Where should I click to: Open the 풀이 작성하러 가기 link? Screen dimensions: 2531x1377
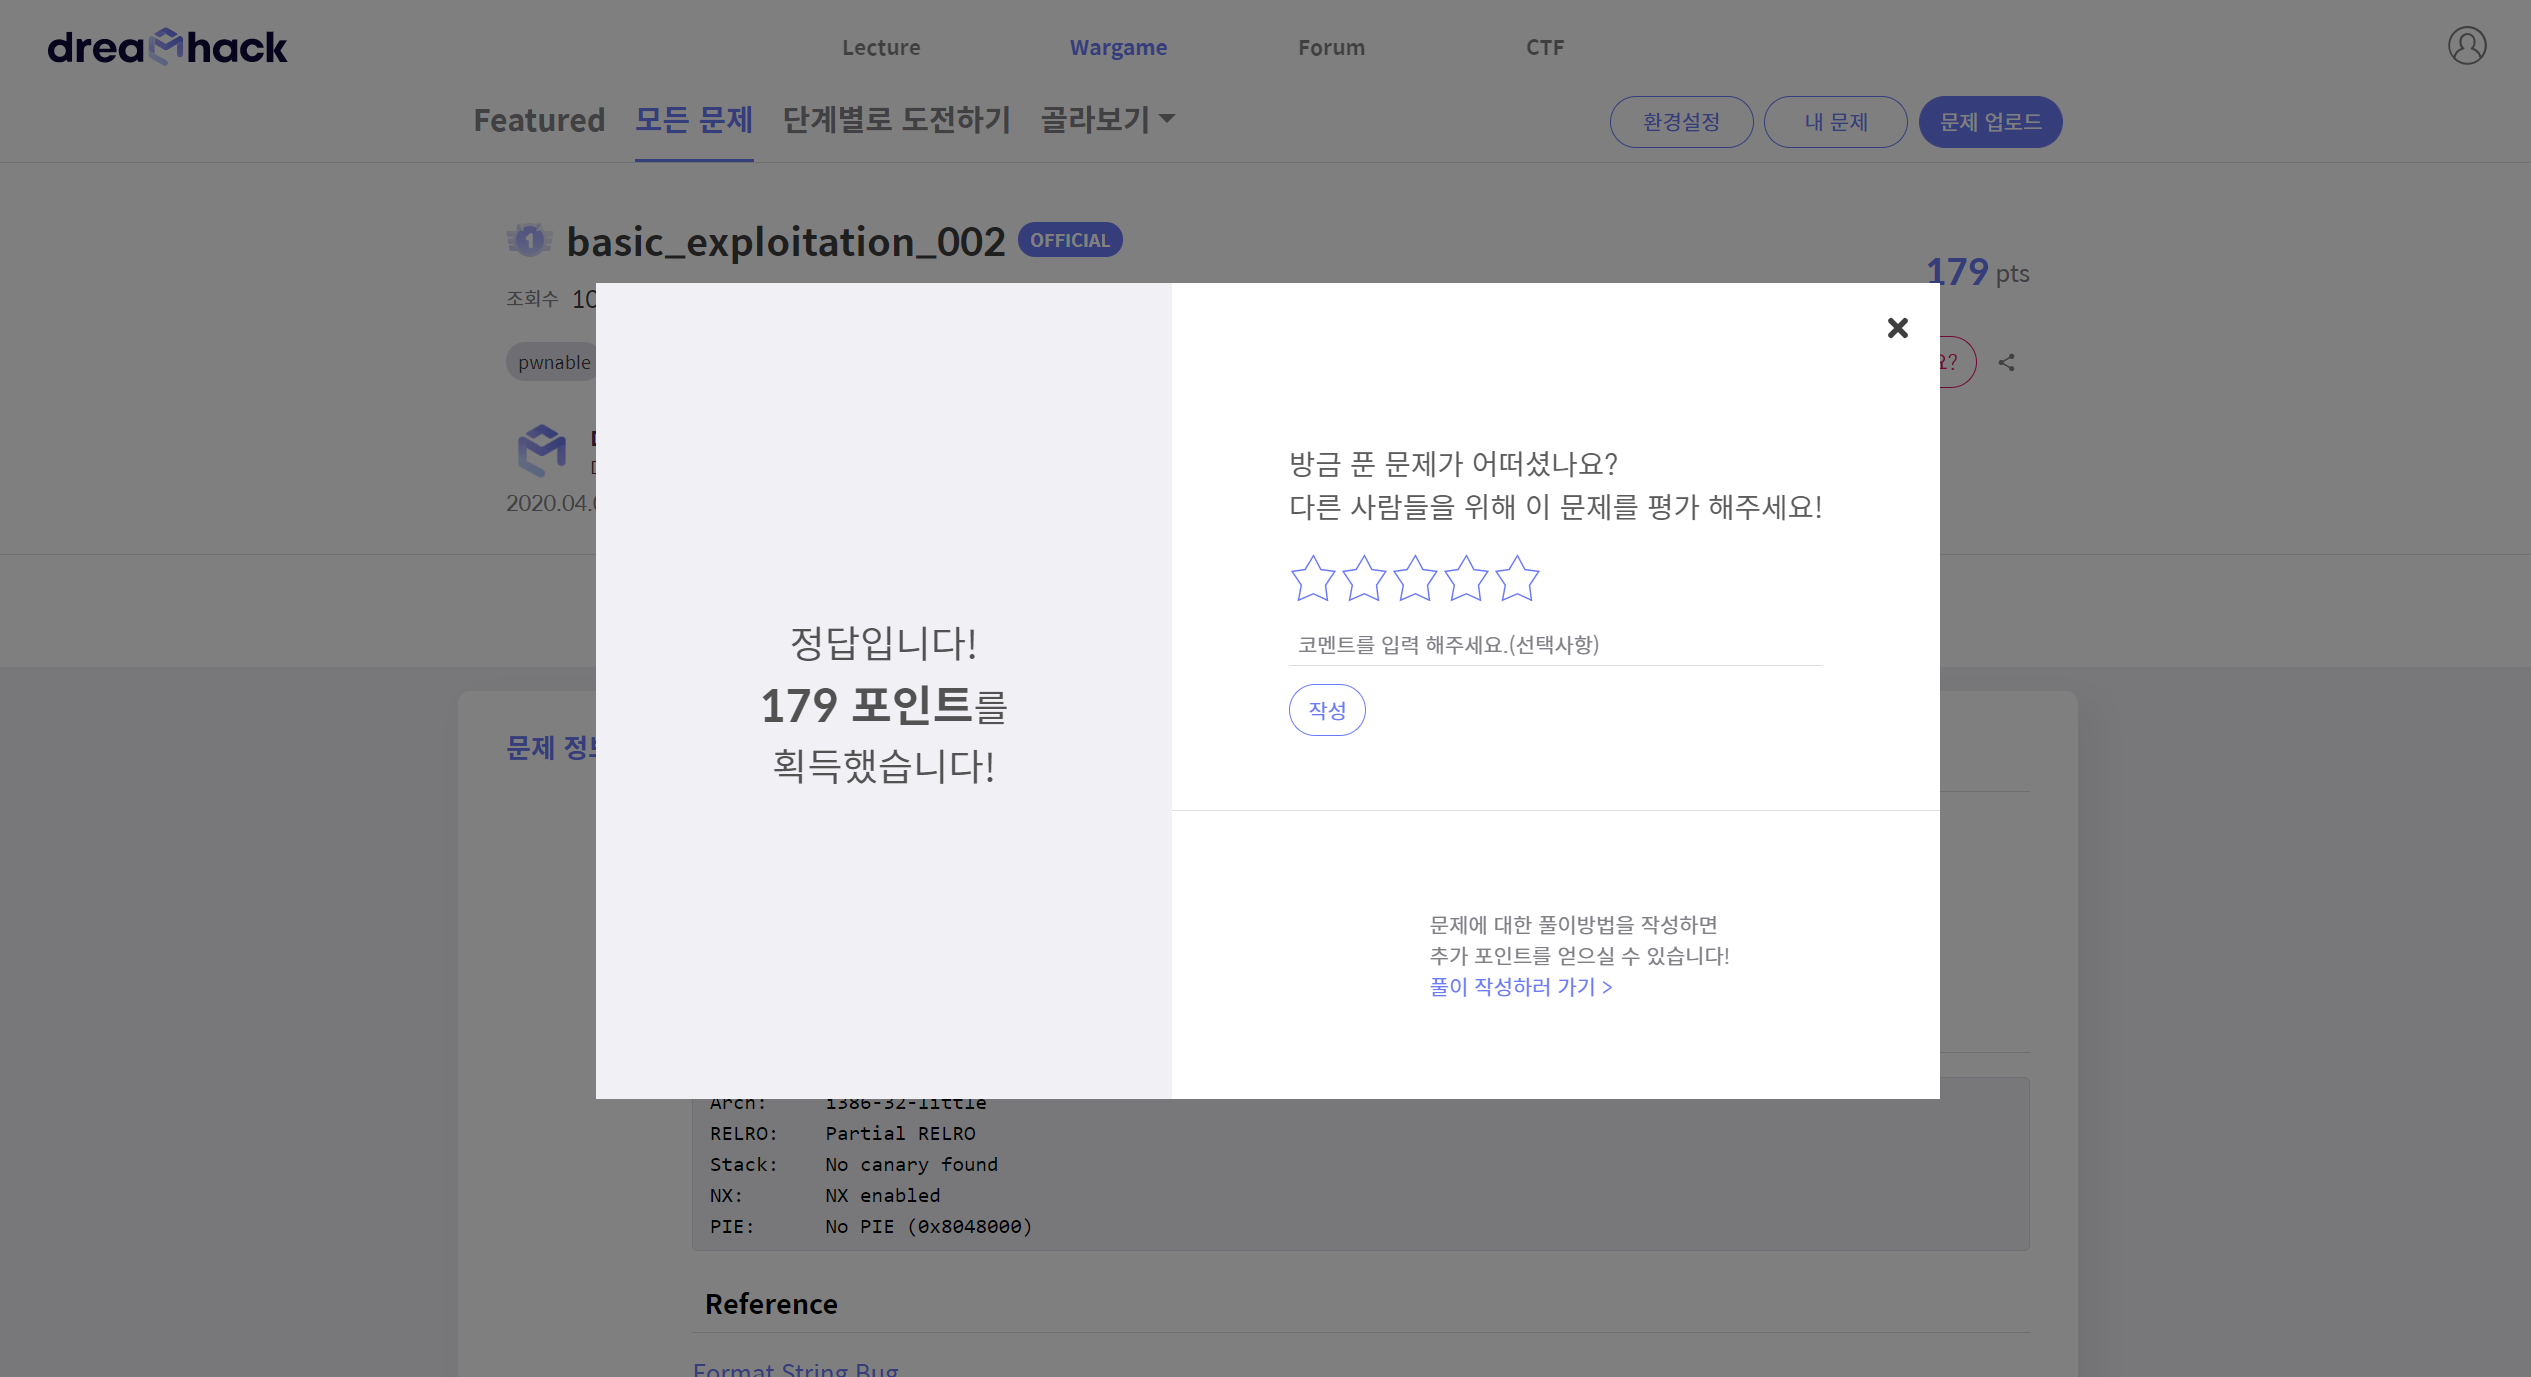[1520, 987]
